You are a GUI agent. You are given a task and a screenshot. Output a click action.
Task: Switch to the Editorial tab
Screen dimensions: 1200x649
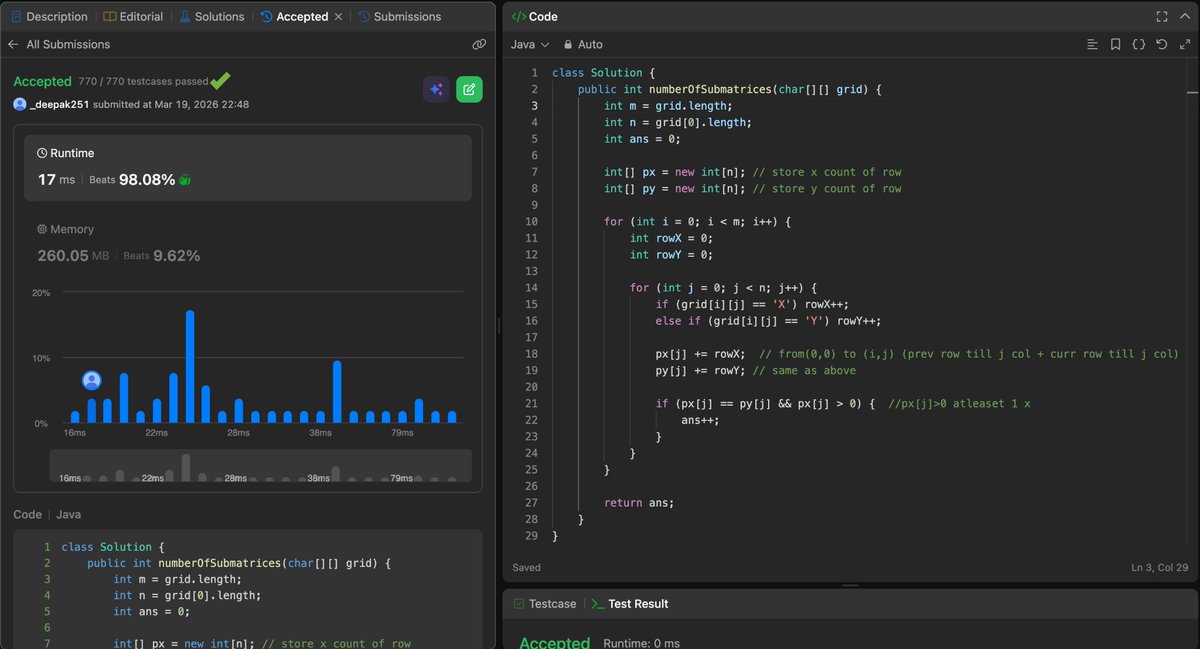point(133,16)
